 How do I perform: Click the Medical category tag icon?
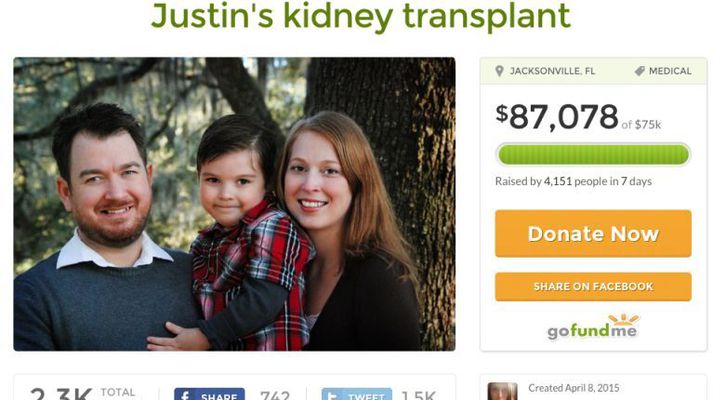point(639,71)
